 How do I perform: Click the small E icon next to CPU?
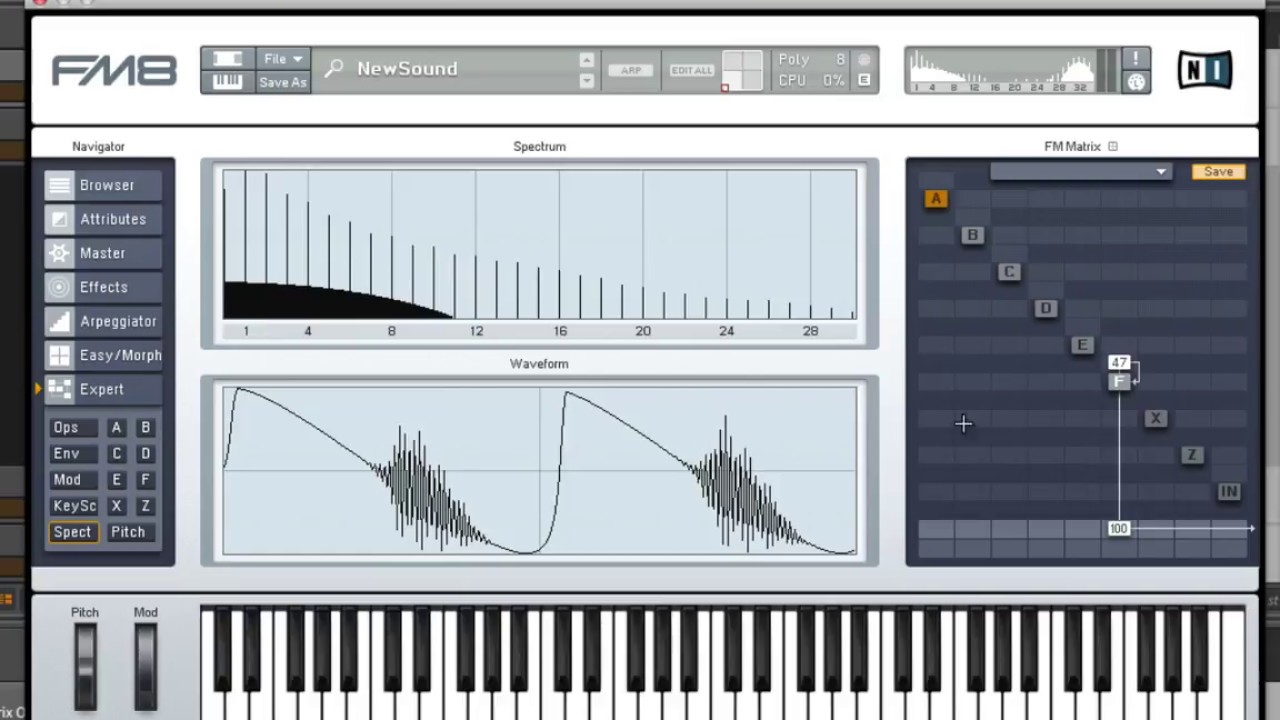pos(864,80)
